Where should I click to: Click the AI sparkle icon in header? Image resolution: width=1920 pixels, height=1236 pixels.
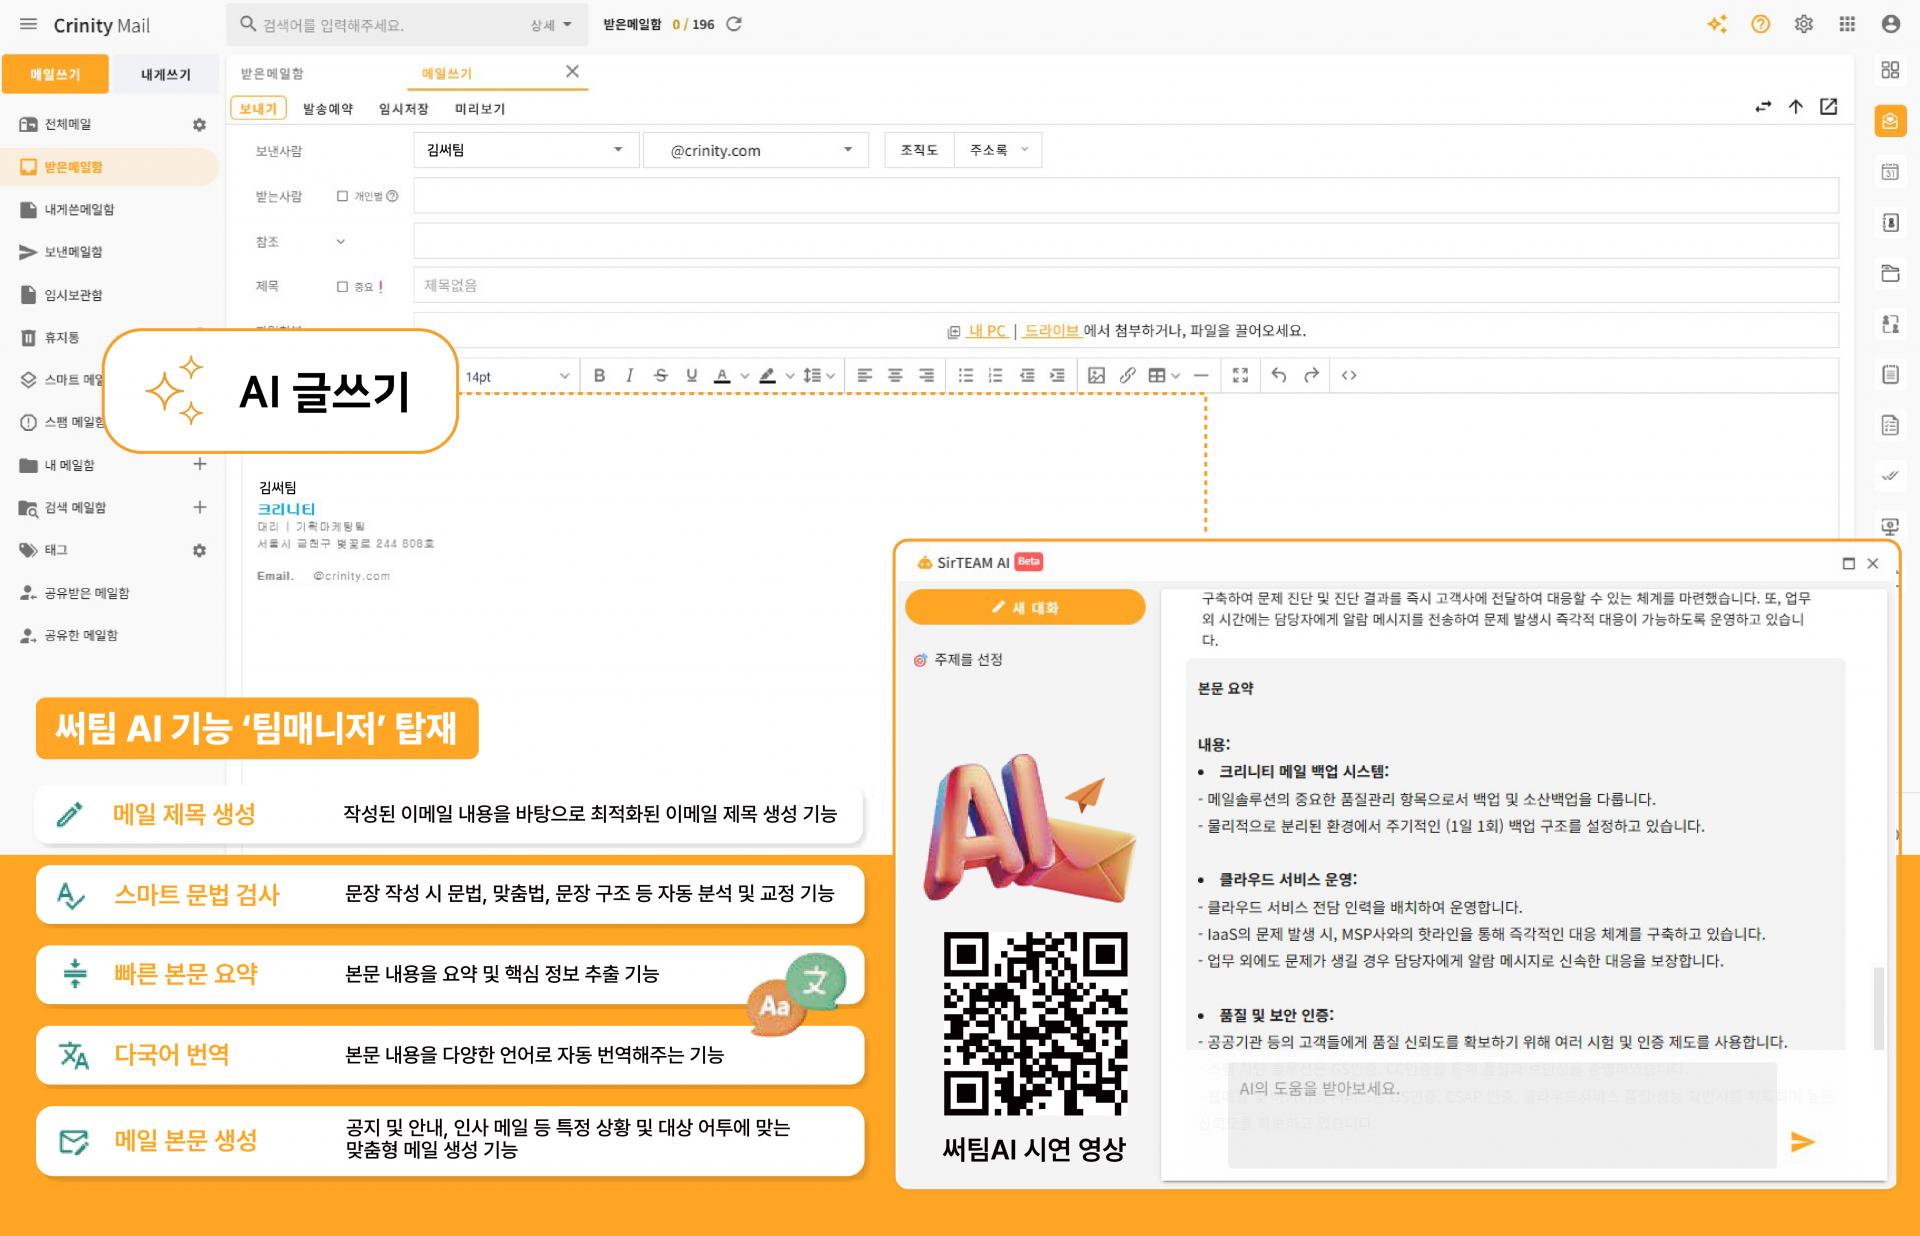(1717, 24)
